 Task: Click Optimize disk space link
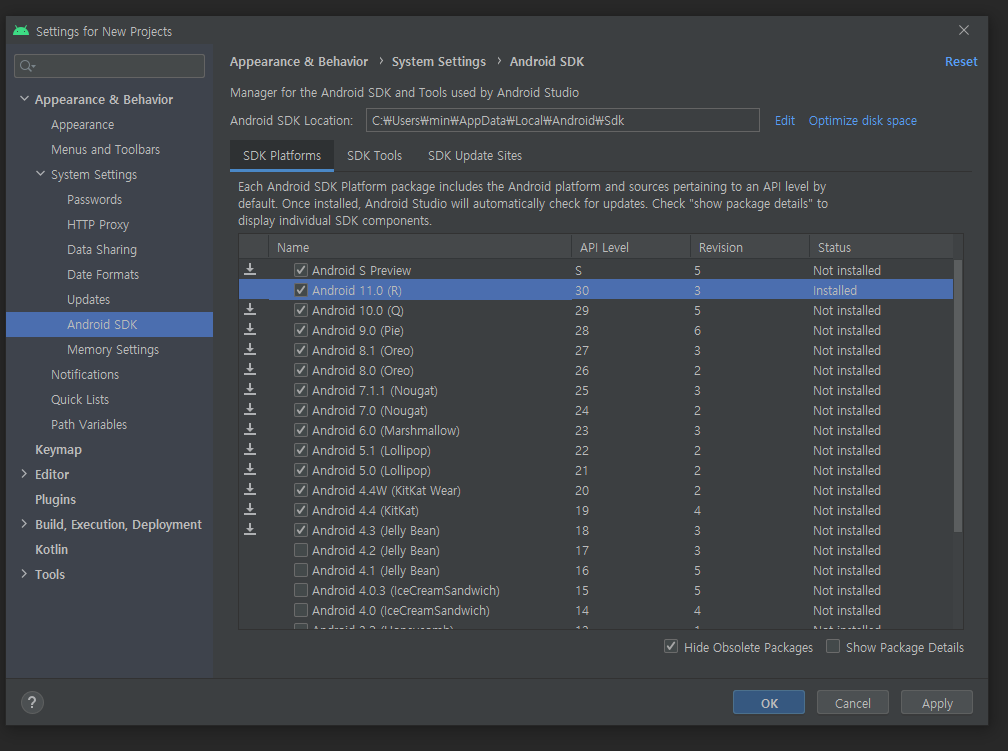[863, 120]
